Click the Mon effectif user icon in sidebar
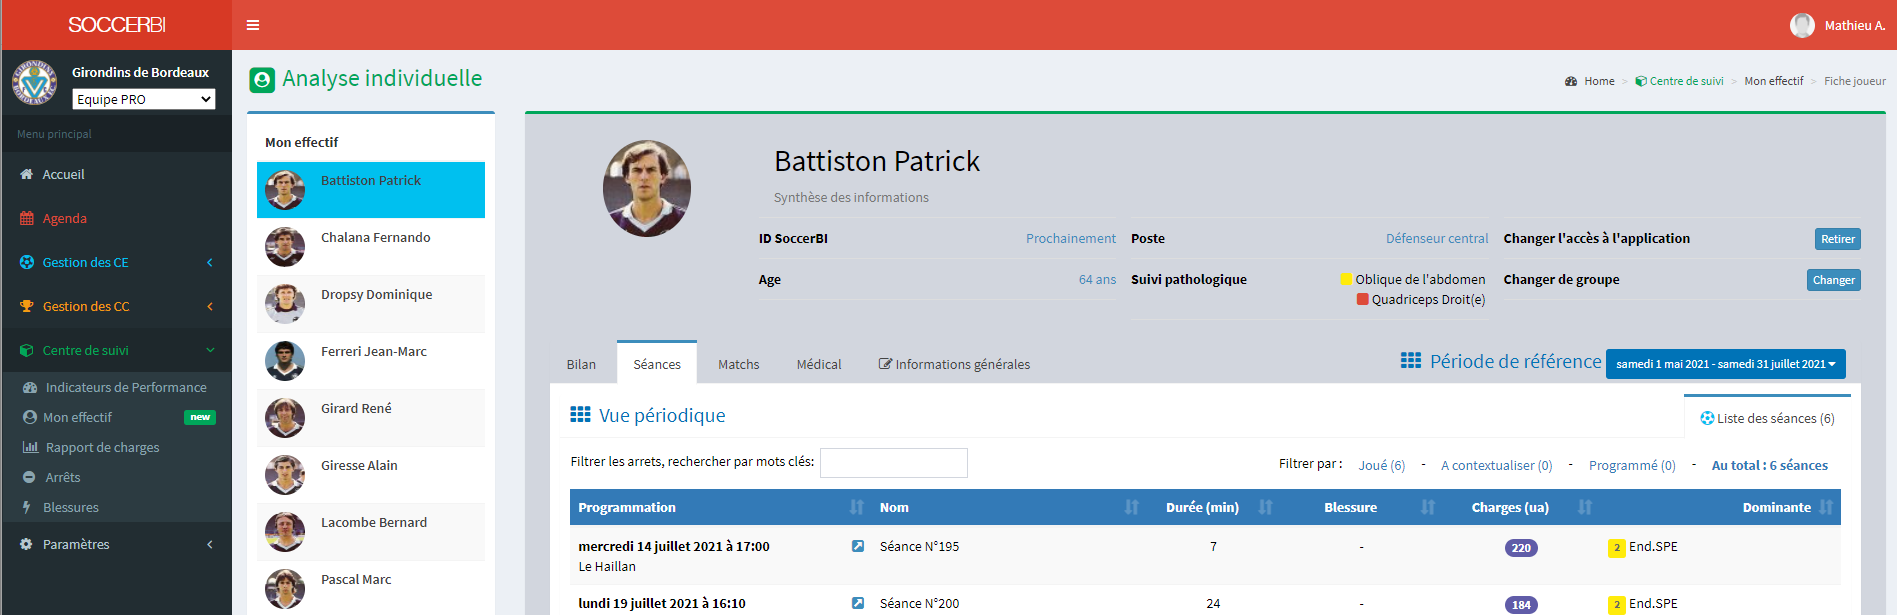The width and height of the screenshot is (1897, 615). click(30, 417)
